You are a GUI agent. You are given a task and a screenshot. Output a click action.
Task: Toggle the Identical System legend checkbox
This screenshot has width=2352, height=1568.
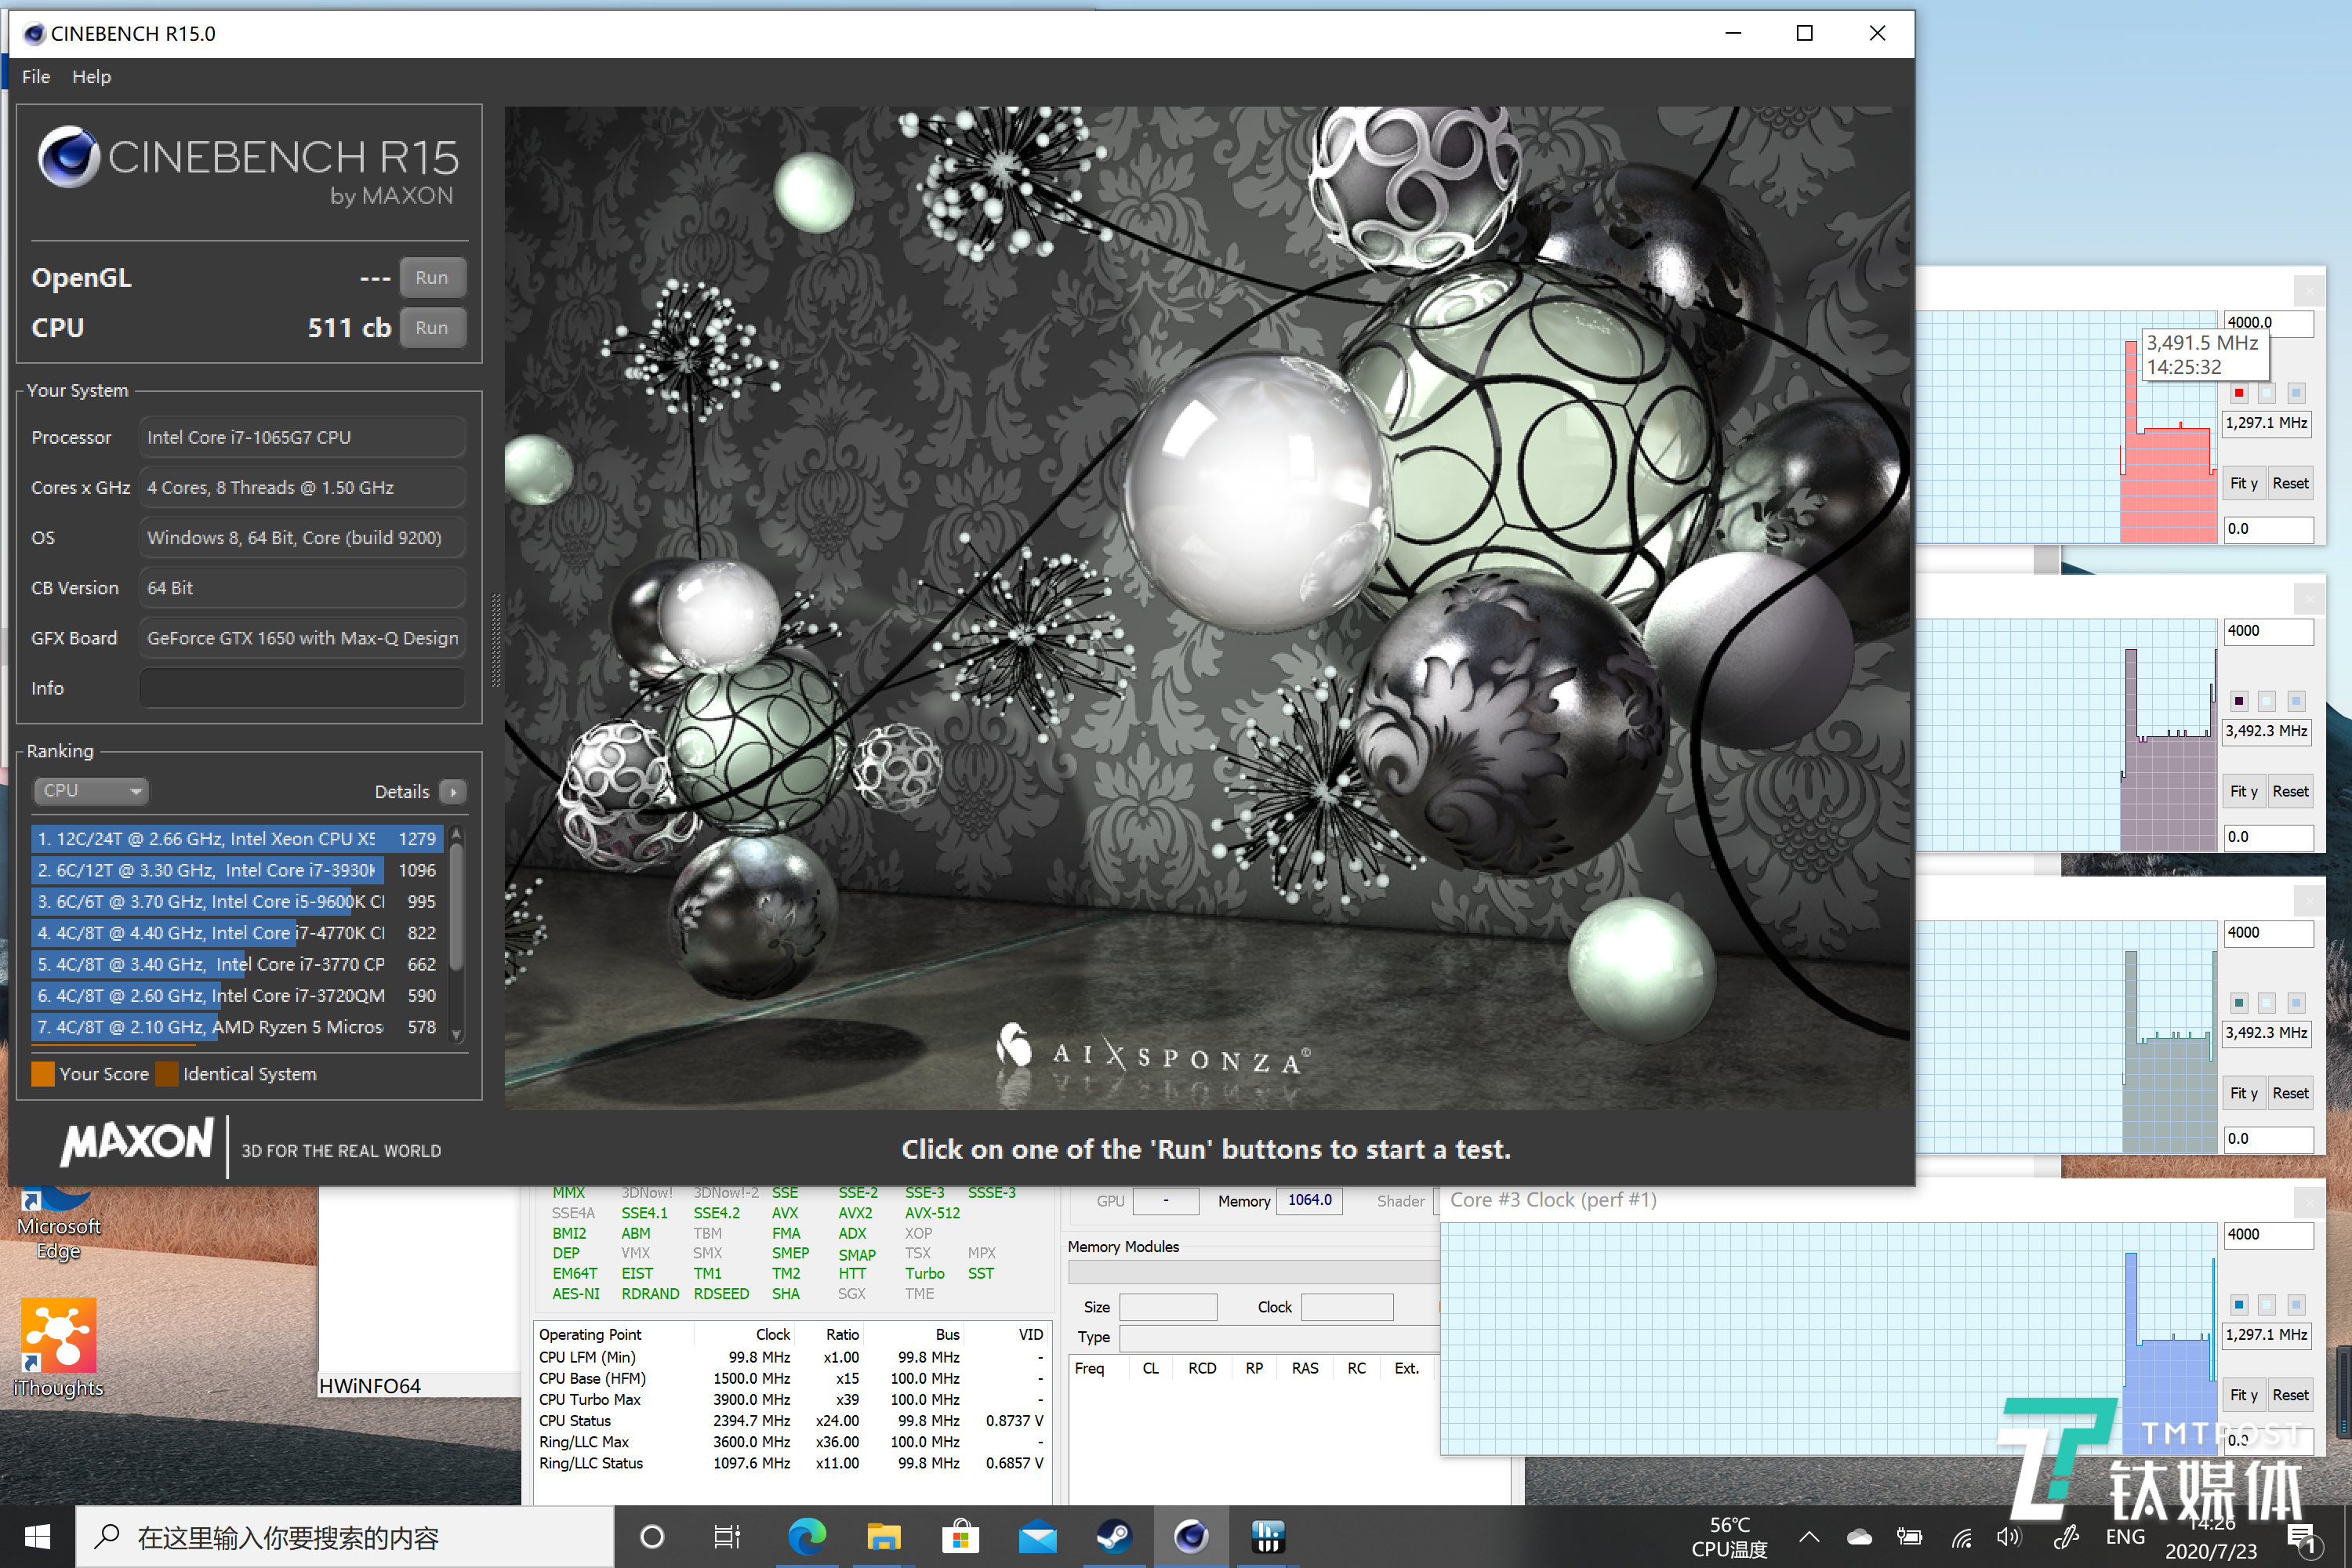coord(167,1073)
